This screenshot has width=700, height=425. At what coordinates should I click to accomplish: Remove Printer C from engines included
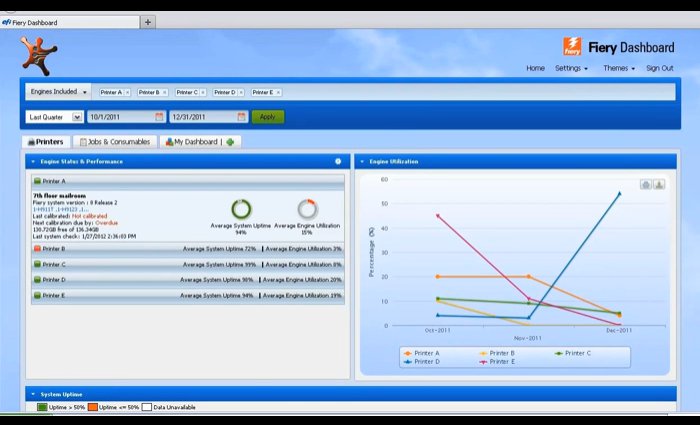203,92
